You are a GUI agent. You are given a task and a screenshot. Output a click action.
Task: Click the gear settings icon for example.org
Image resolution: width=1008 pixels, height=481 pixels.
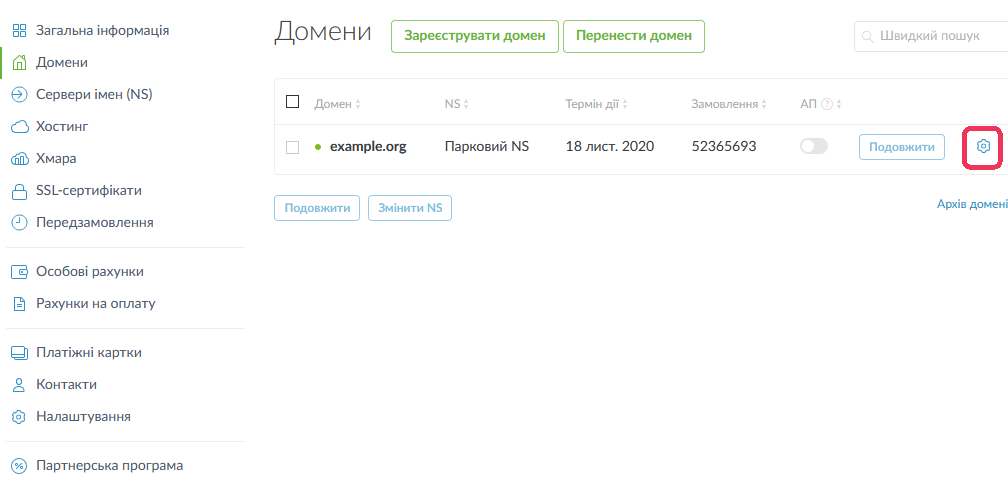pos(983,147)
